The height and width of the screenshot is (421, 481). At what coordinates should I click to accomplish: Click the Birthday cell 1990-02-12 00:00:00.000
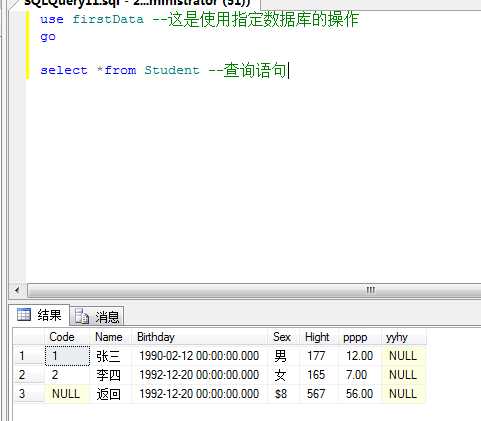pos(200,356)
